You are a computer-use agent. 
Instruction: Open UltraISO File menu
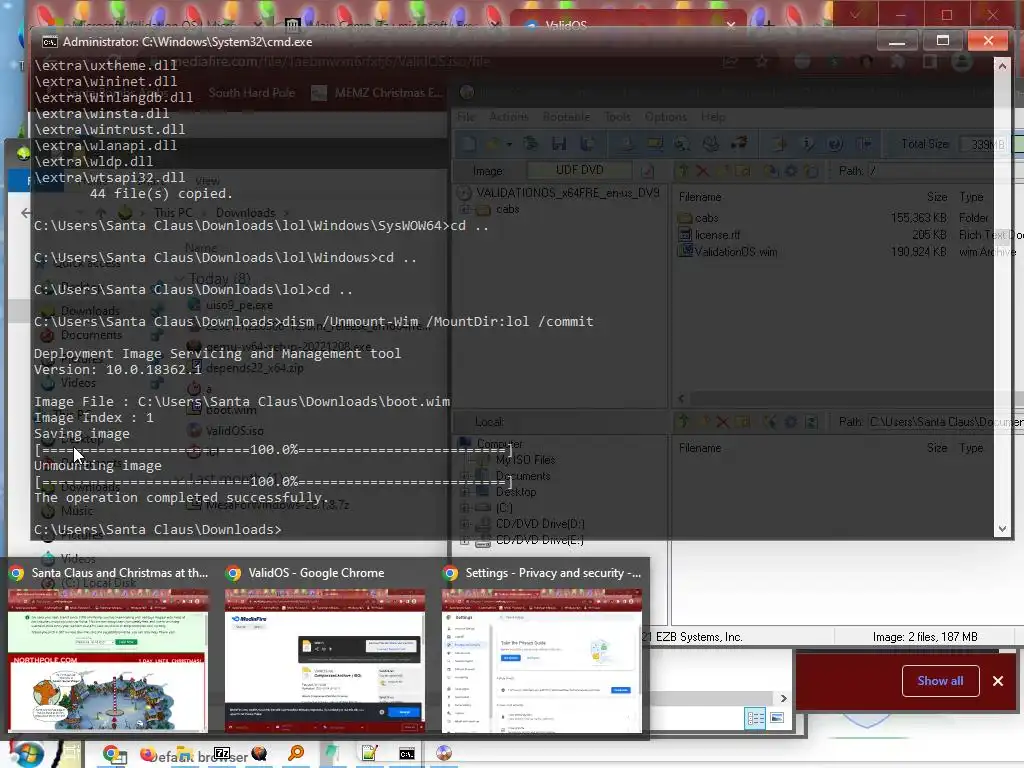coord(466,117)
